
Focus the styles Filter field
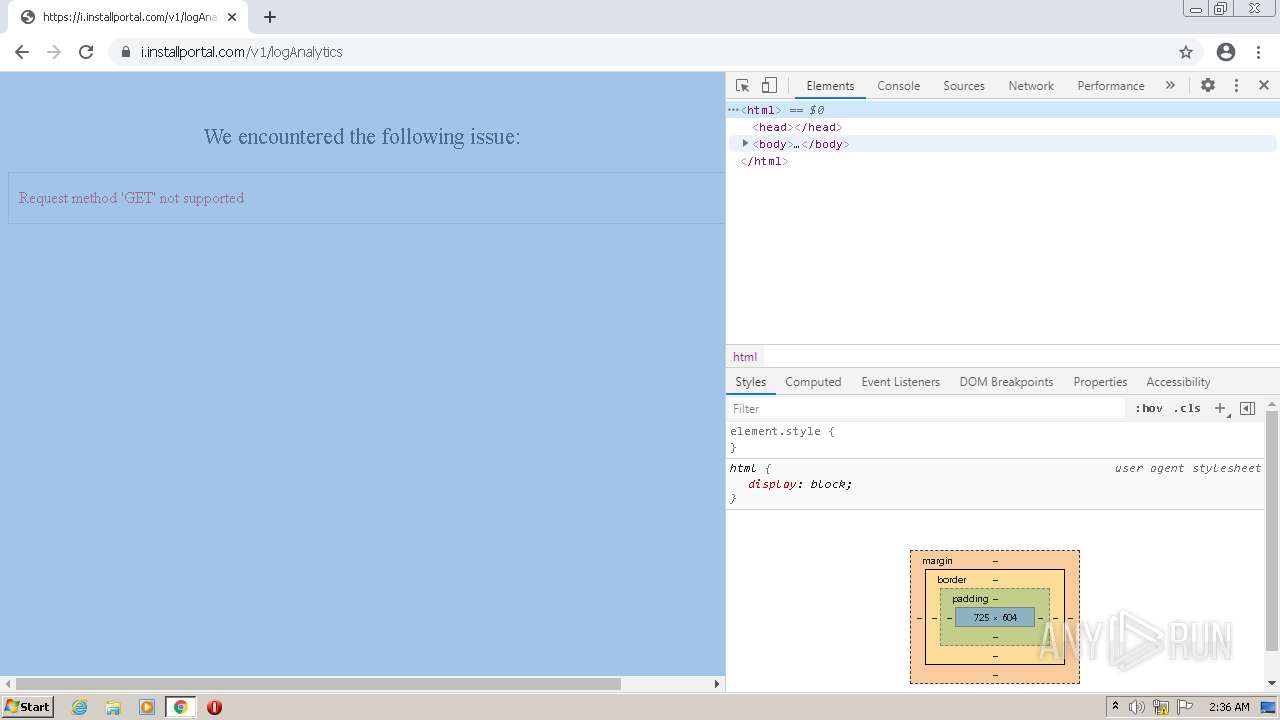pos(926,409)
